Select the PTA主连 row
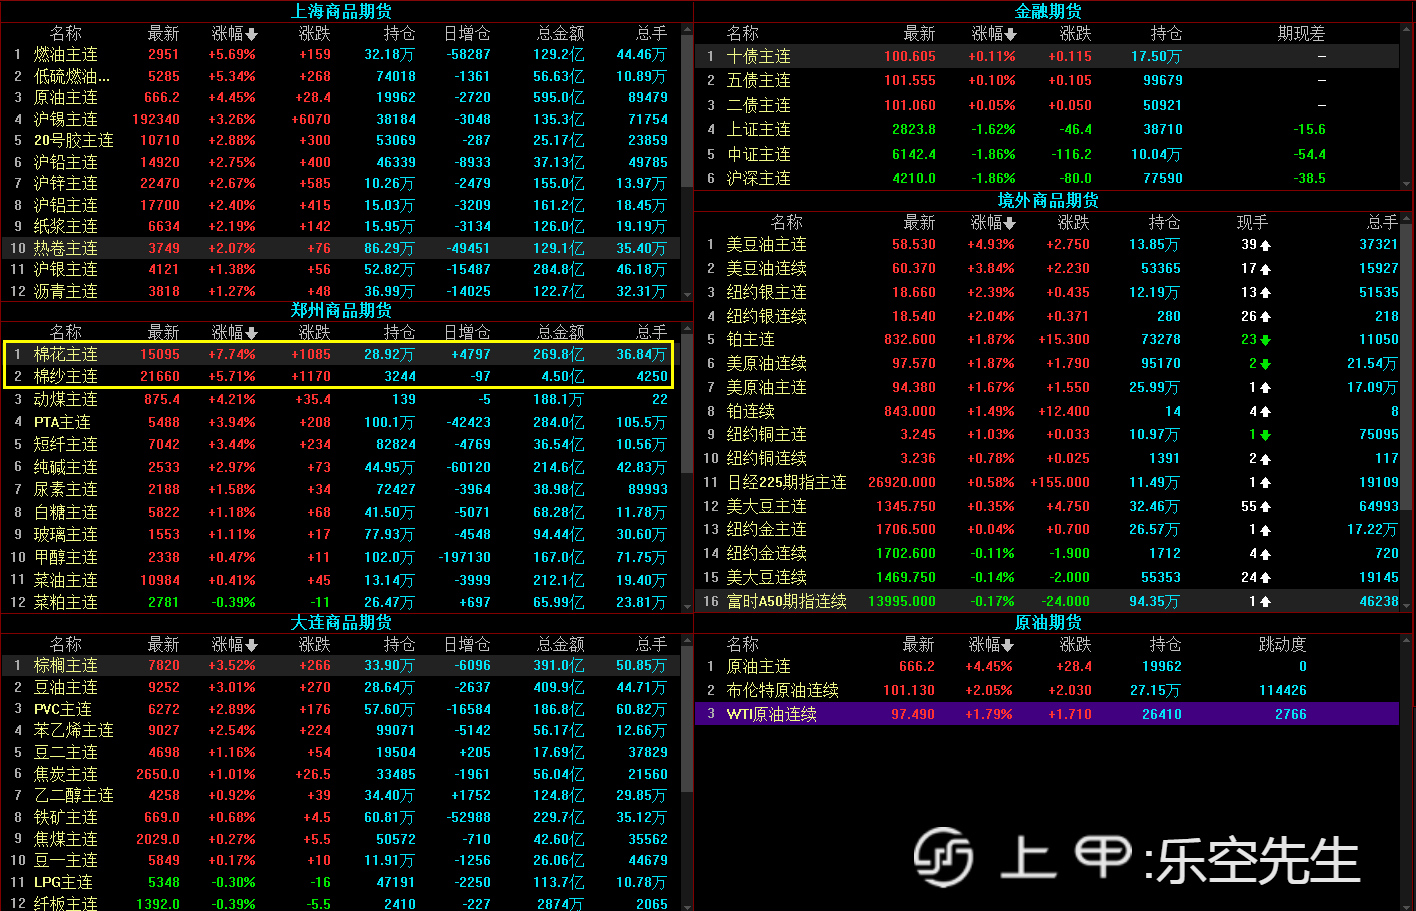 point(341,422)
